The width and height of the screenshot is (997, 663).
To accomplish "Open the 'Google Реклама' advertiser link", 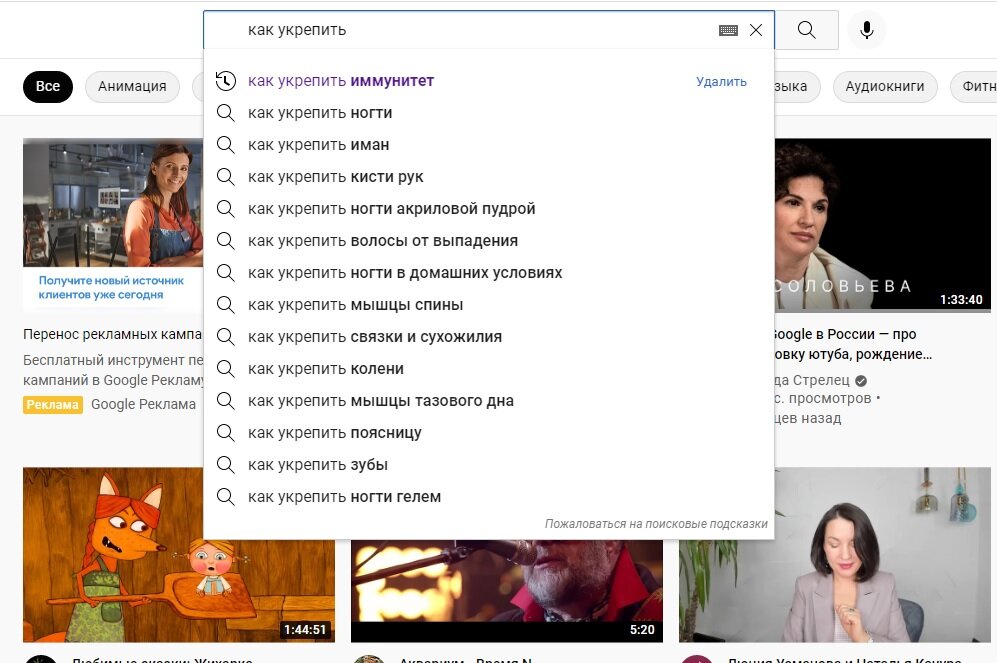I will pos(143,404).
